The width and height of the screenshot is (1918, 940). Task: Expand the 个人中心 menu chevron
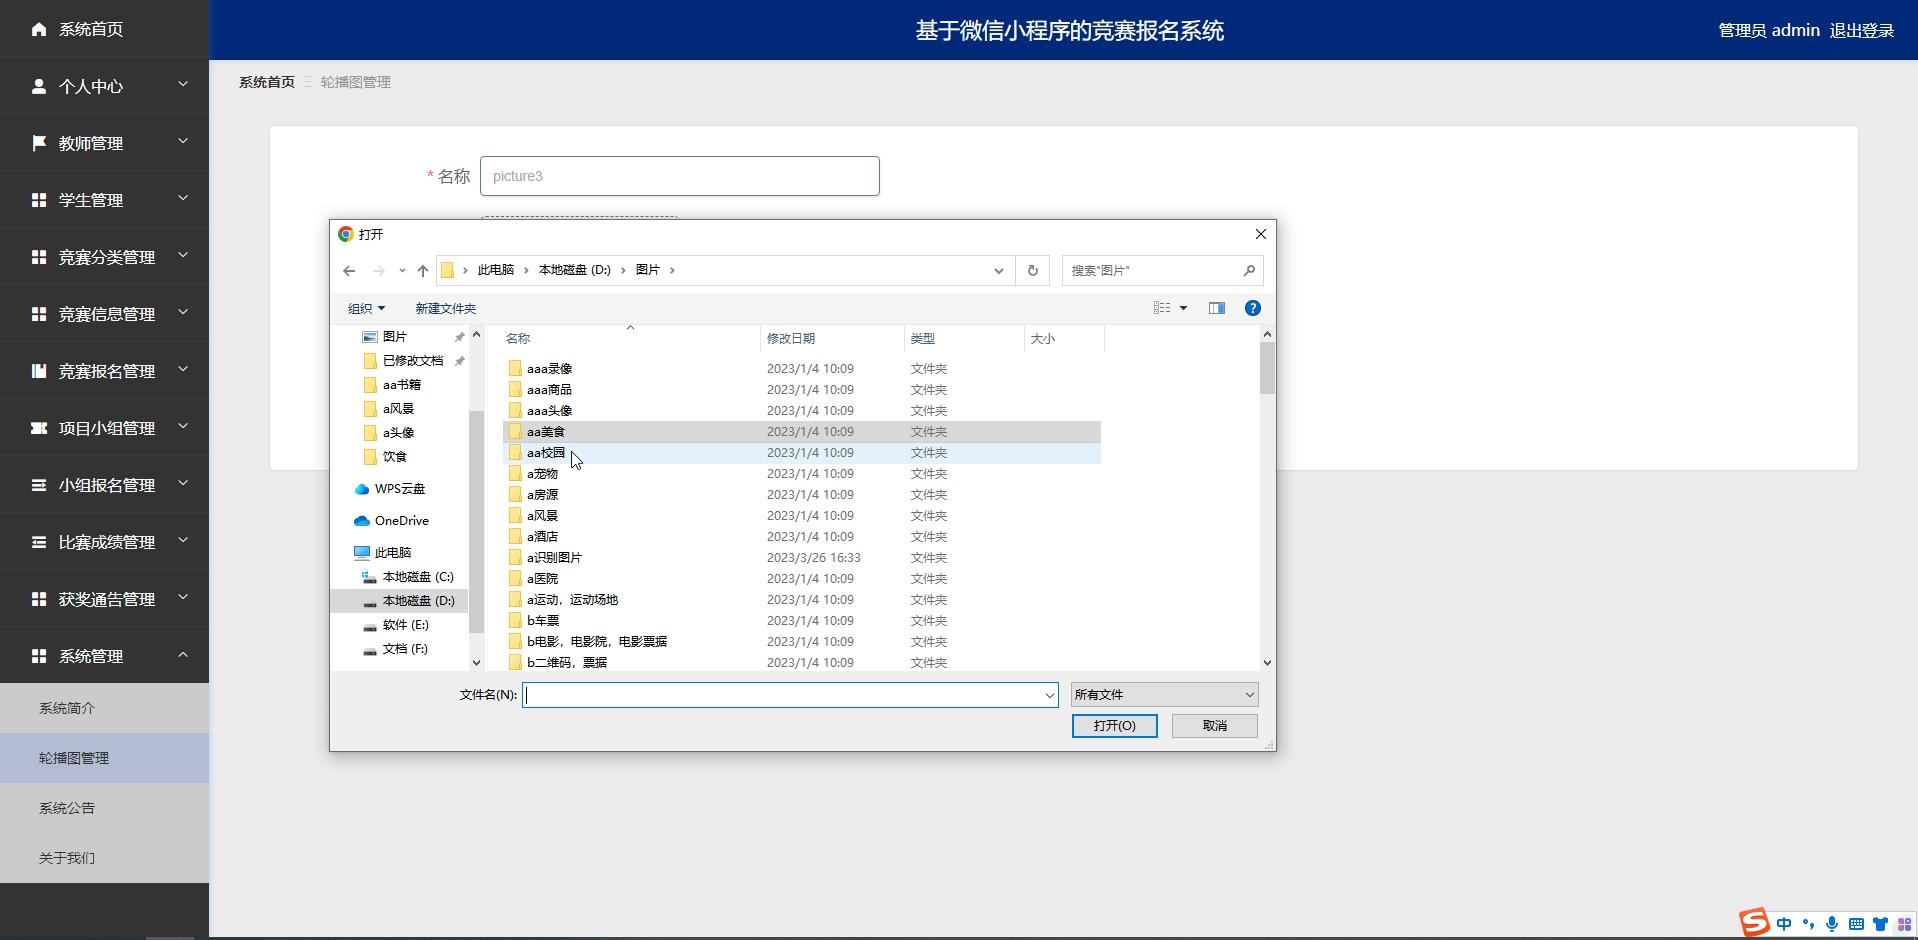click(x=183, y=85)
